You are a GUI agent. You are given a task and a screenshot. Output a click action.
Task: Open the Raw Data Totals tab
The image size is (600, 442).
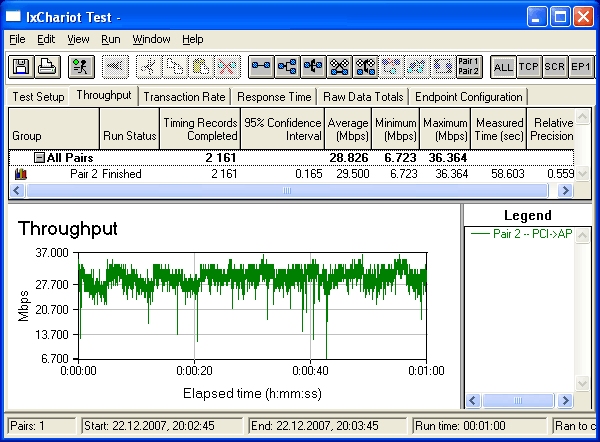[x=363, y=97]
